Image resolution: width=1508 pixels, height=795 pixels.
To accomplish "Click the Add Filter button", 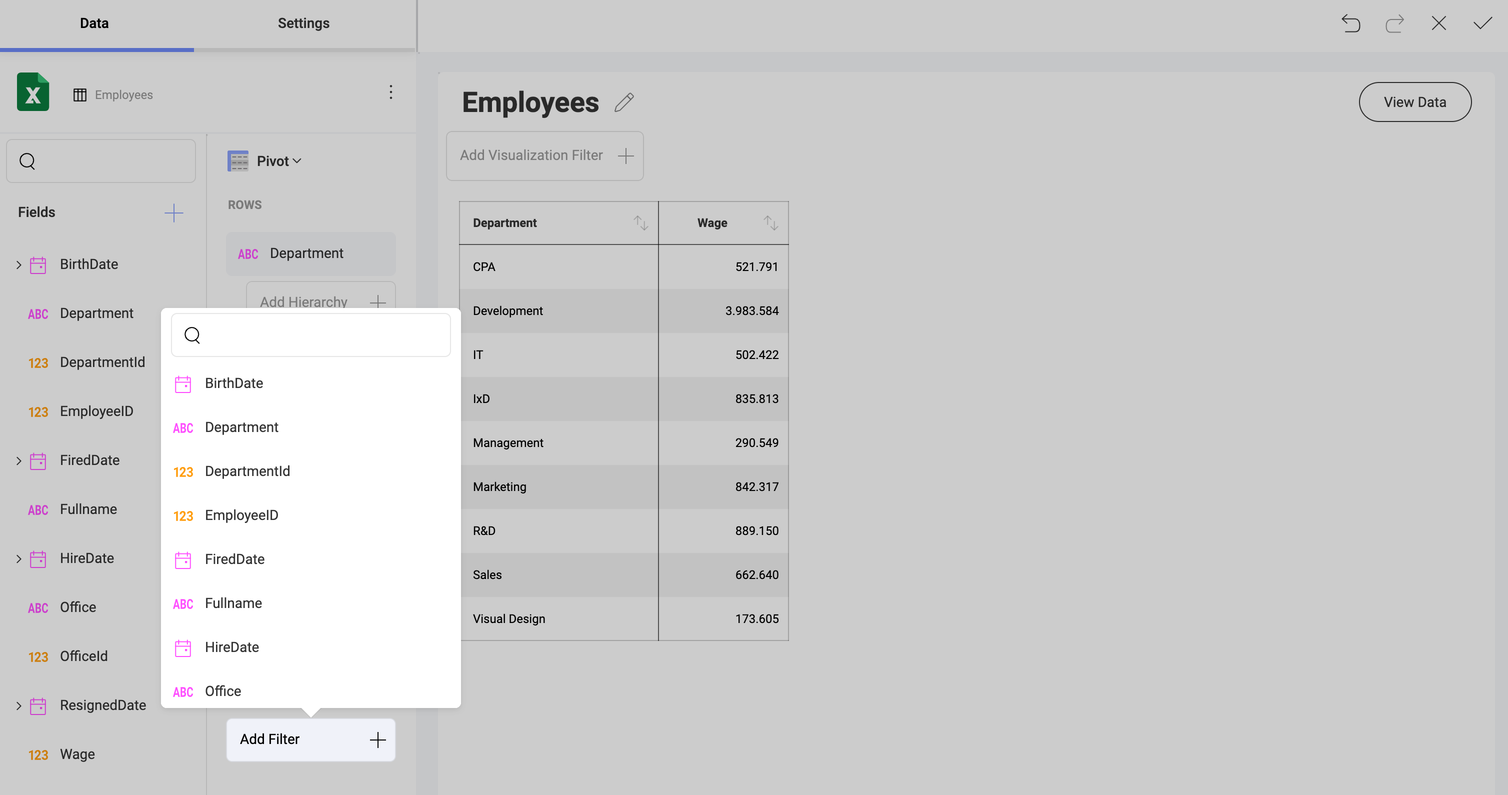I will [311, 740].
